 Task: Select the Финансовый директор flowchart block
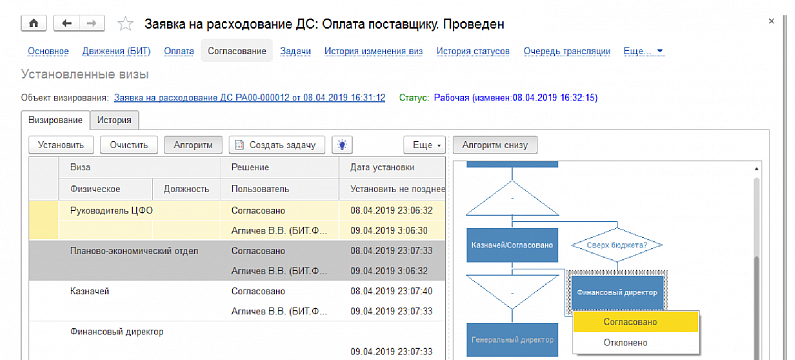click(617, 293)
